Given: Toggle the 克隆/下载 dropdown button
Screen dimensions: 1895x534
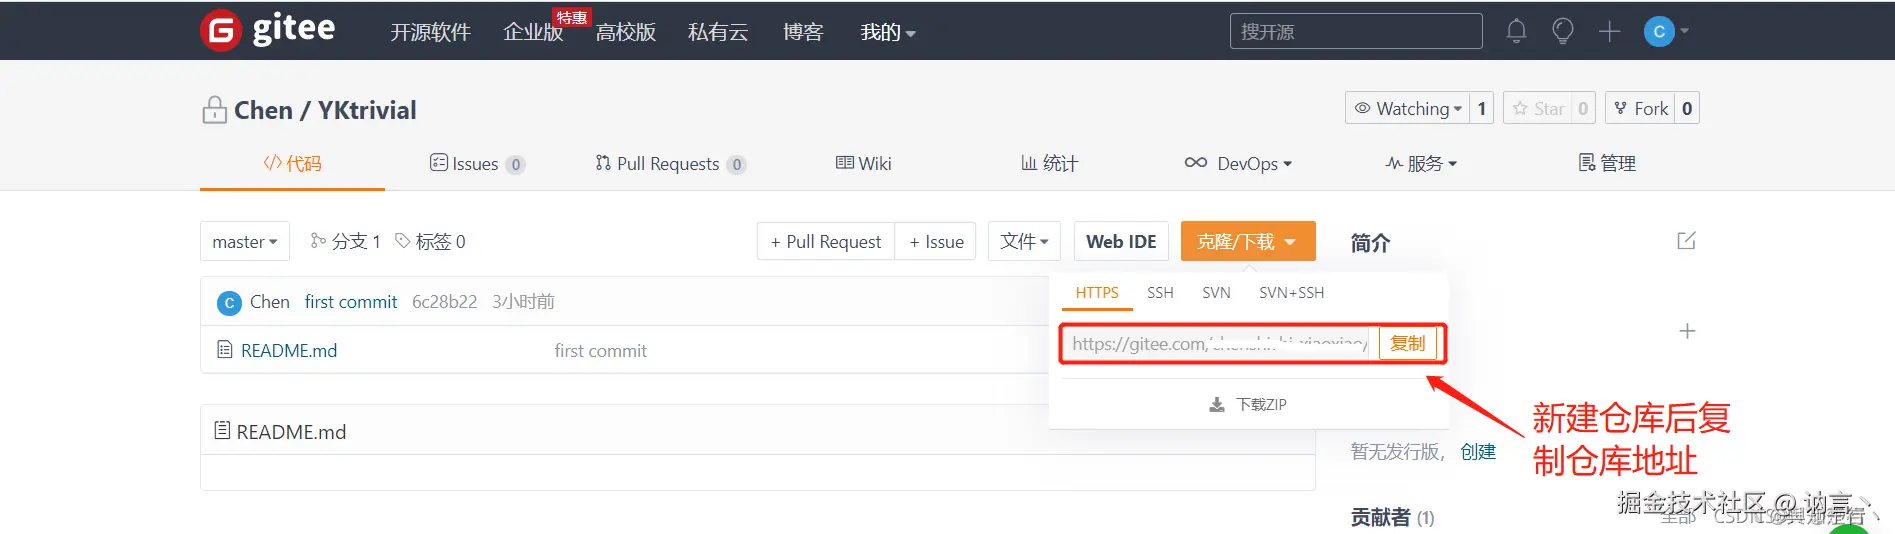Looking at the screenshot, I should [1247, 241].
